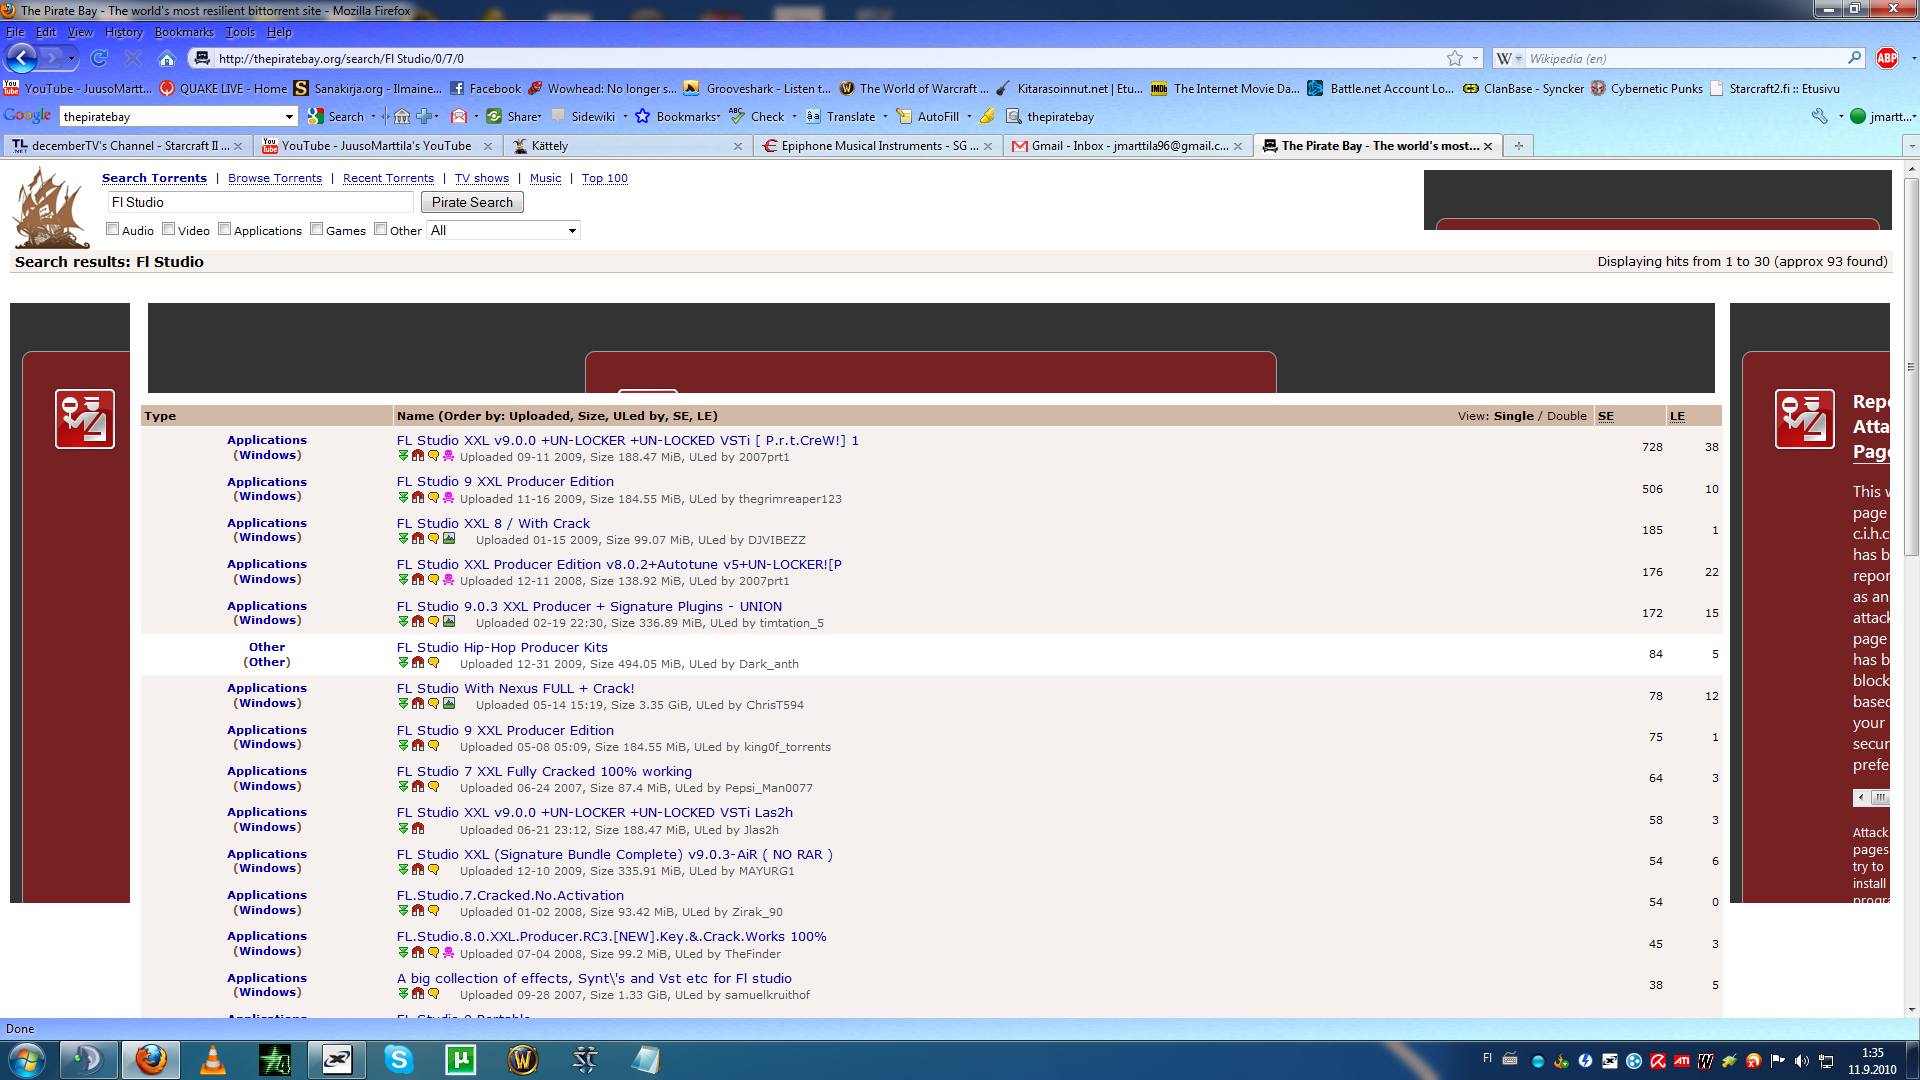Open the back history dropdown arrow
Viewport: 1920px width, 1080px height.
(x=71, y=58)
